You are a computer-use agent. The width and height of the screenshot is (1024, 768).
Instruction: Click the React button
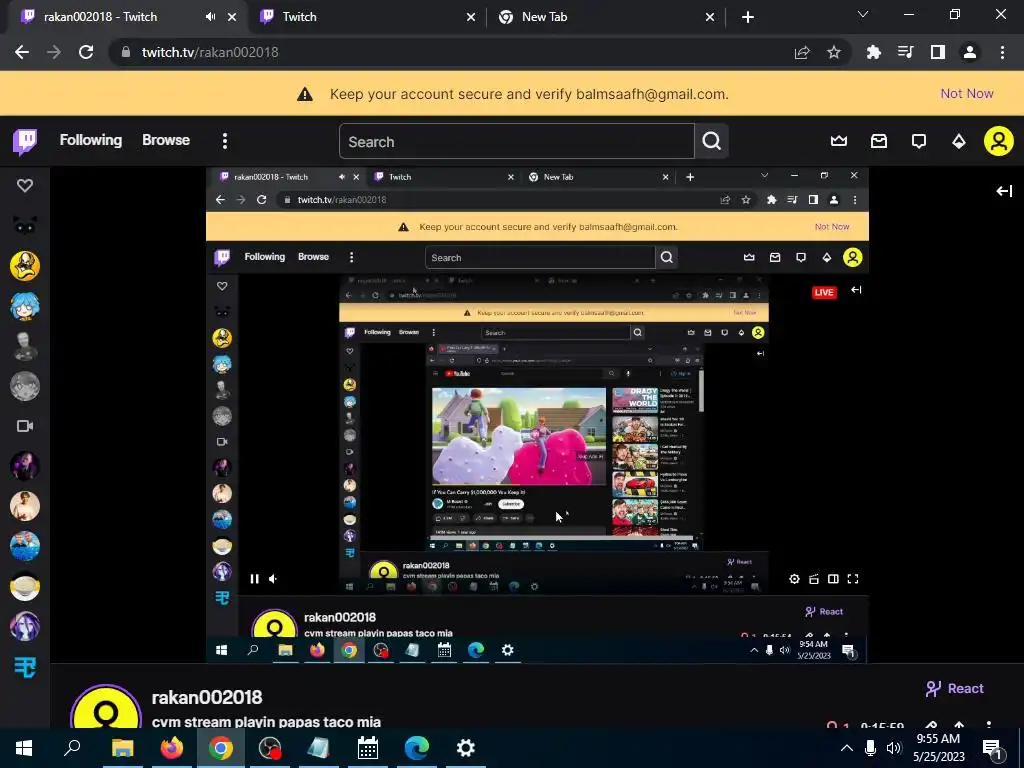coord(954,688)
